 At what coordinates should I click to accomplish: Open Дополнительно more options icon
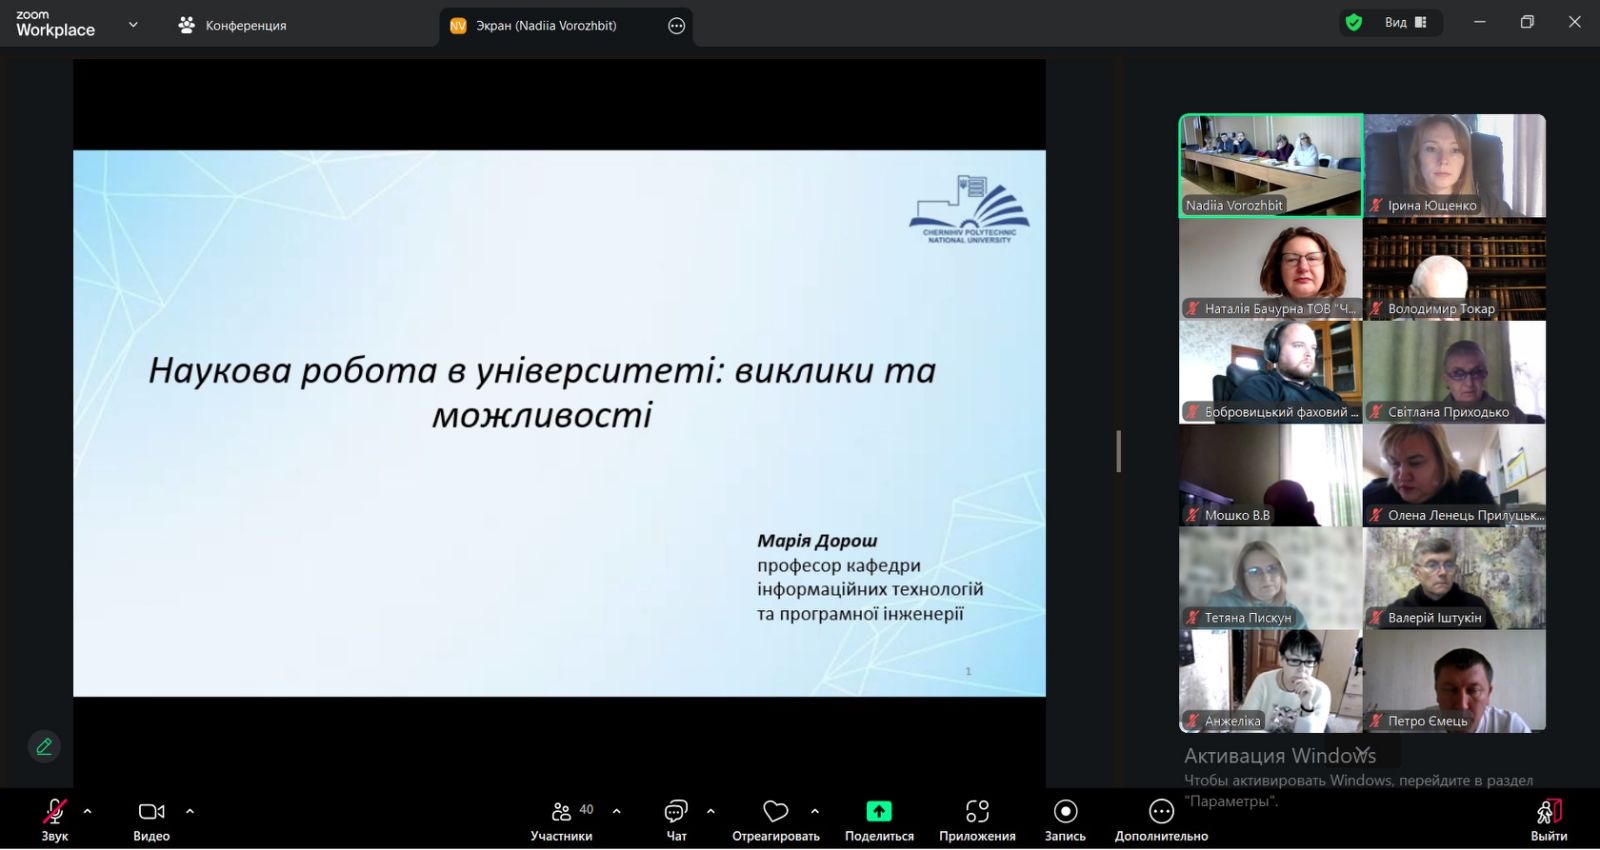(1161, 812)
